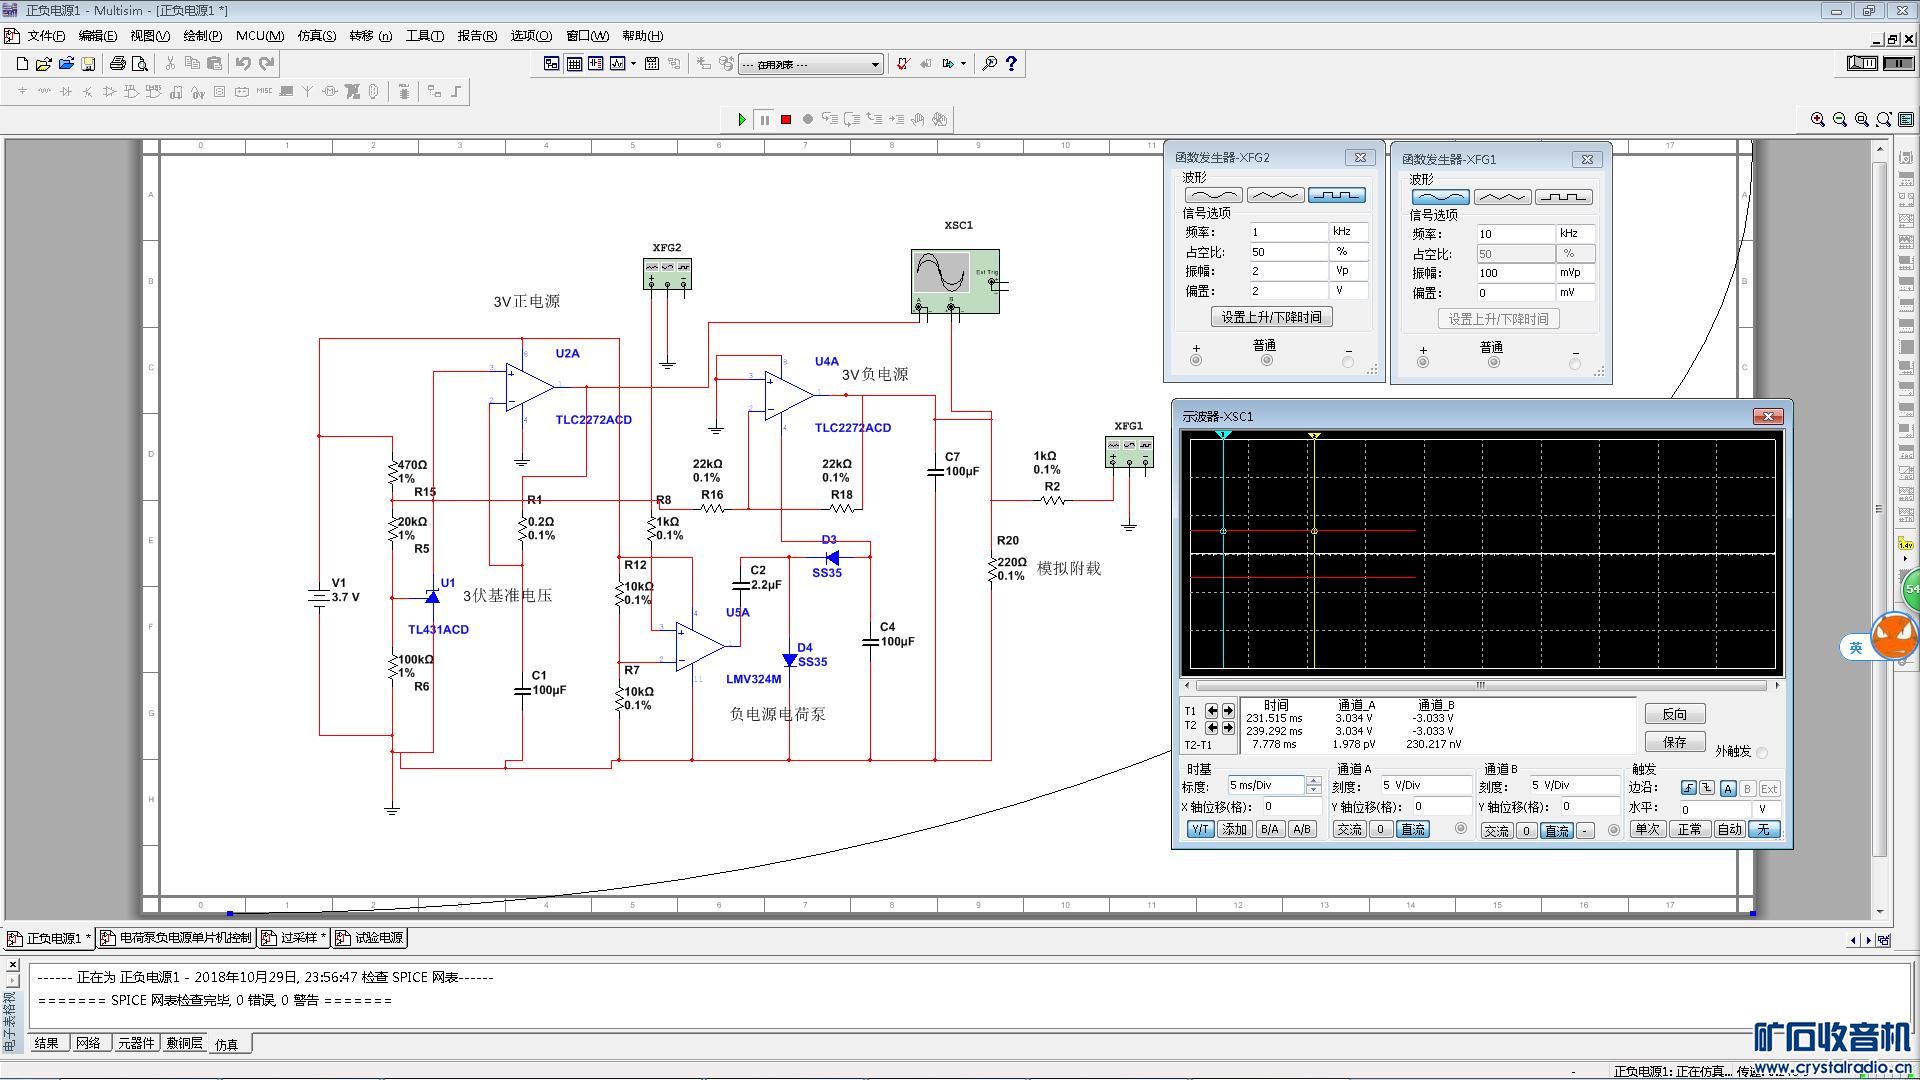
Task: Click 反向 button in oscilloscope
Action: tap(1674, 714)
